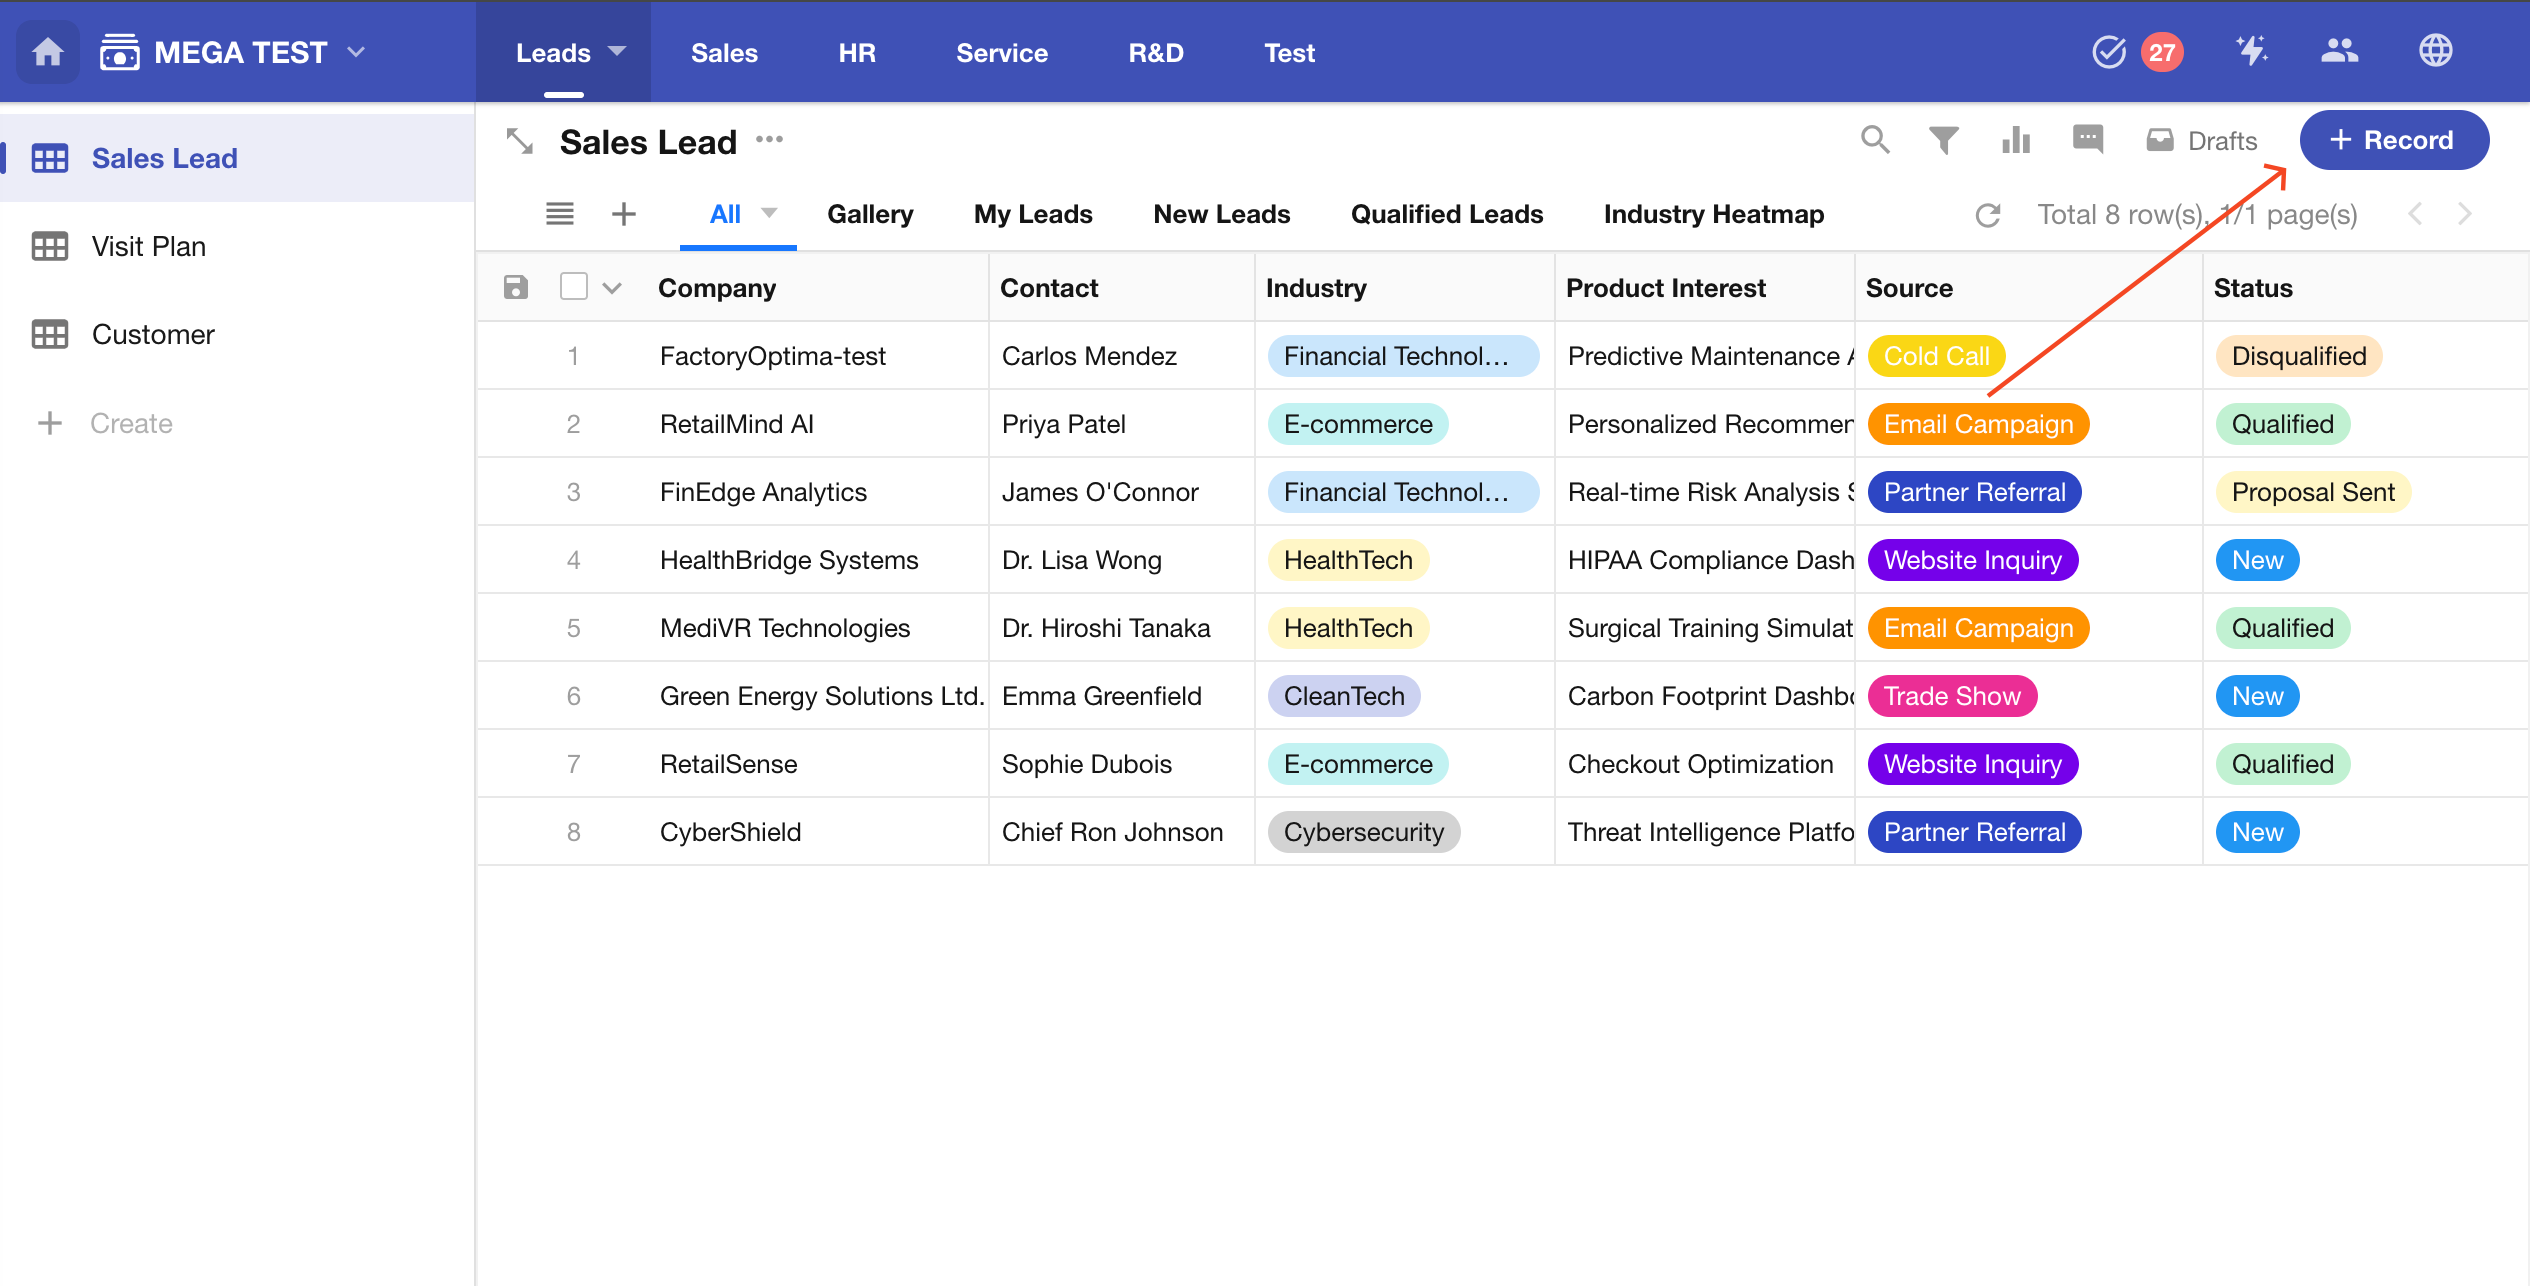Open the bar chart statistics icon
The height and width of the screenshot is (1286, 2530).
(x=2016, y=140)
